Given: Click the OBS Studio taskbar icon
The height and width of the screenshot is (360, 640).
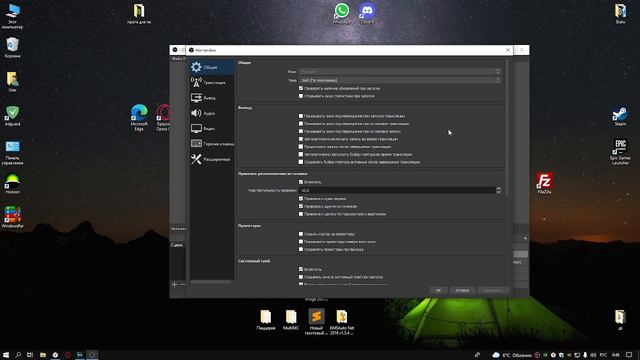Looking at the screenshot, I should 93,355.
